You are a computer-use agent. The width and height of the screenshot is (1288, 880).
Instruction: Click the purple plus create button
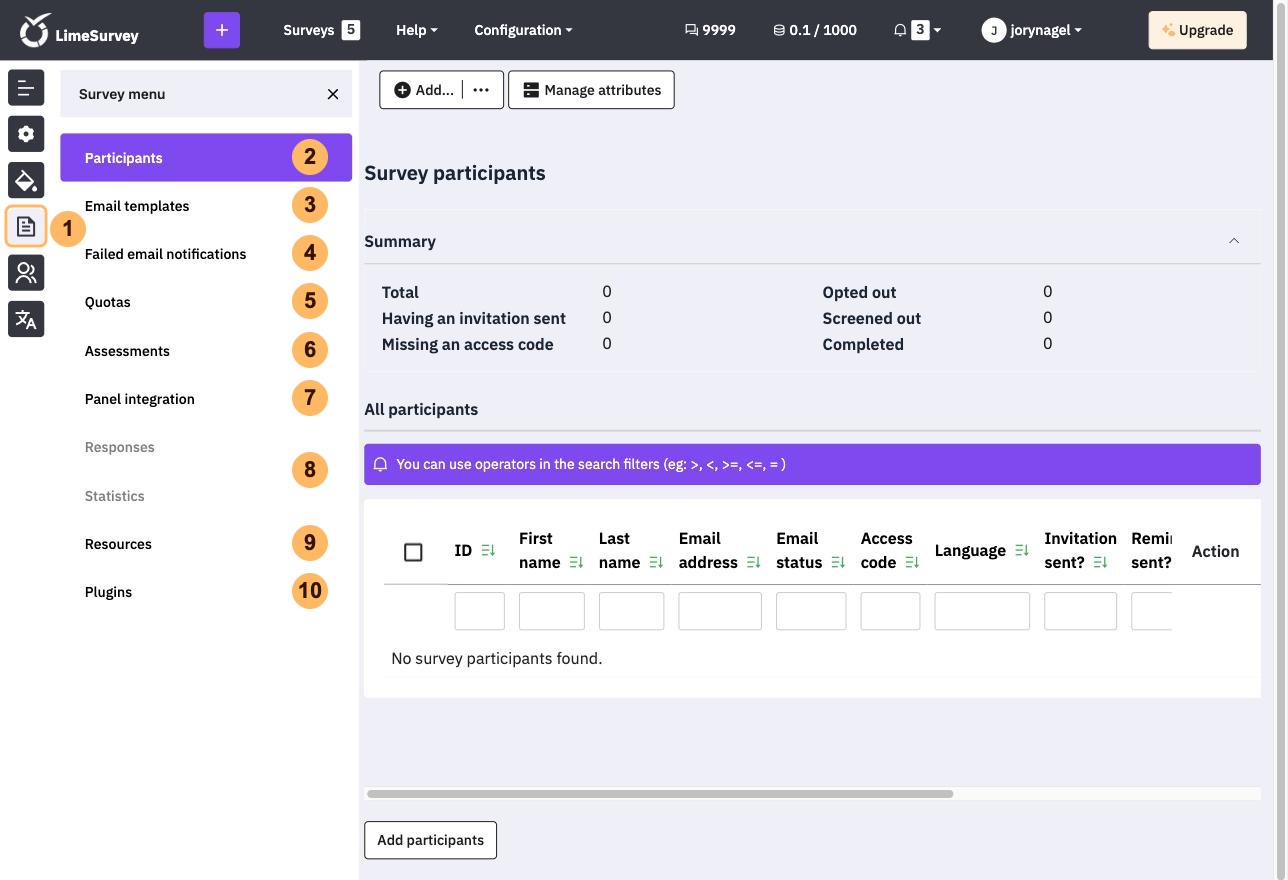pos(222,30)
